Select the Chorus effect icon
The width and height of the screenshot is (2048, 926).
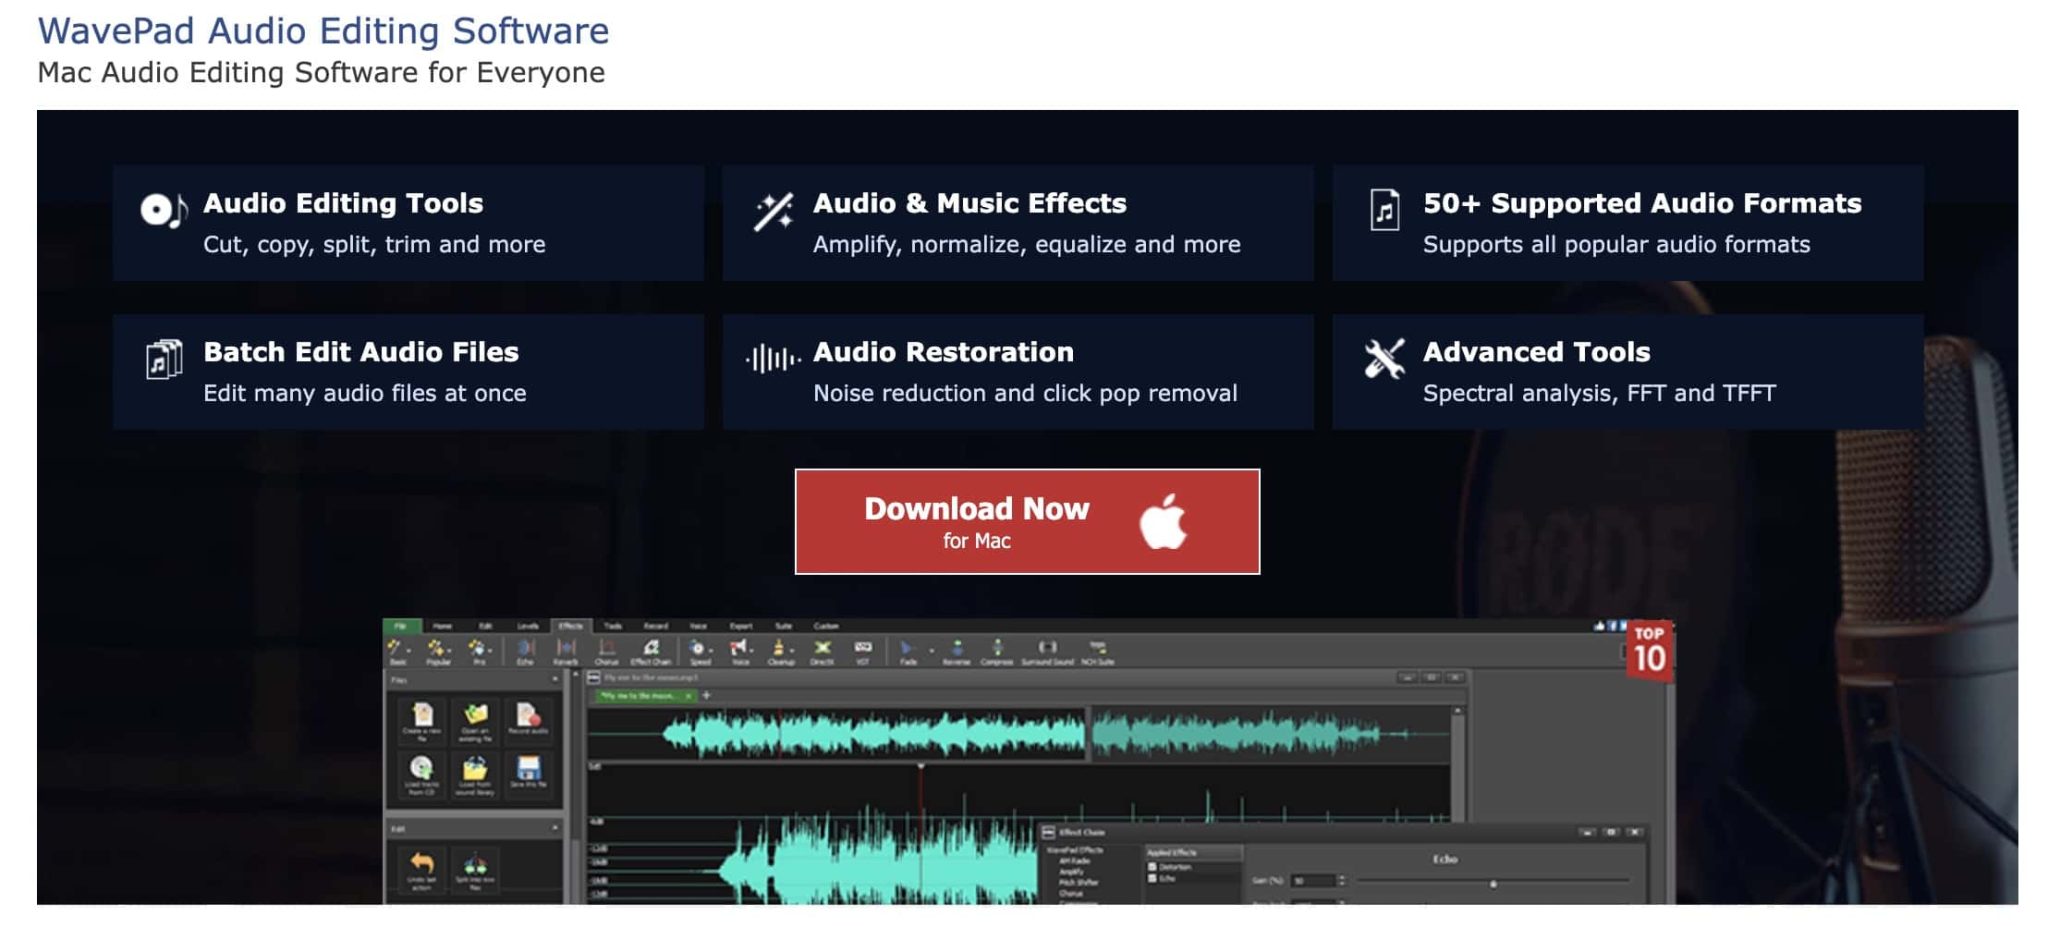[607, 651]
